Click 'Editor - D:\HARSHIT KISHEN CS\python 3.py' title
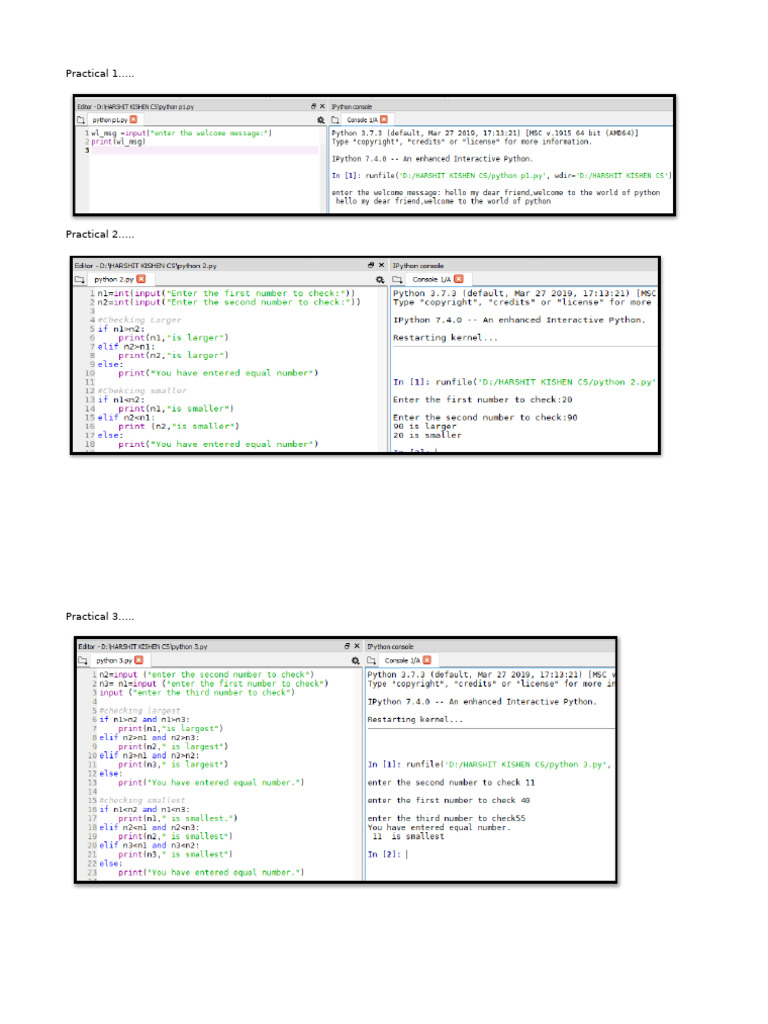The width and height of the screenshot is (768, 1024). coord(143,647)
